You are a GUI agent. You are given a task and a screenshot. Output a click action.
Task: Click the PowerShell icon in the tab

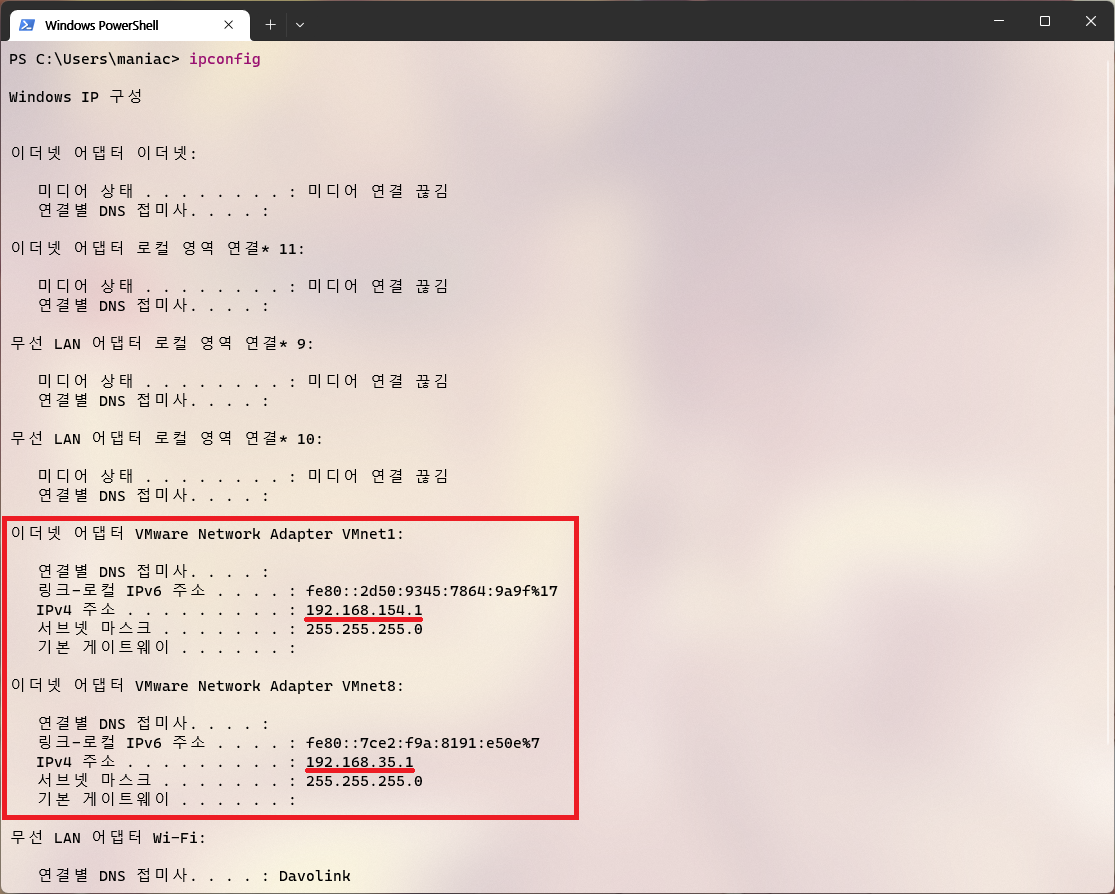pyautogui.click(x=27, y=25)
